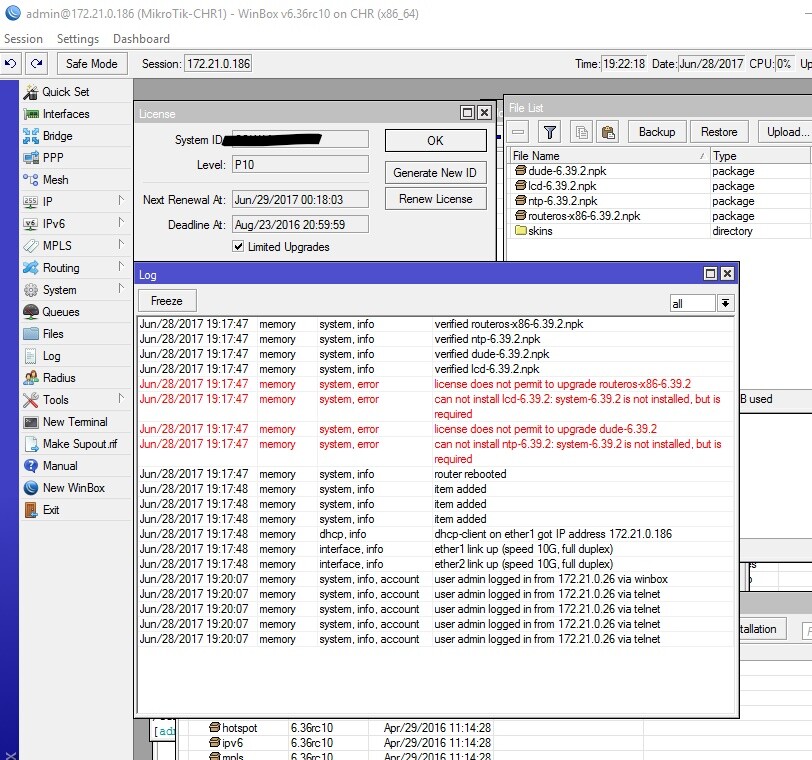Click the Renew License button
The image size is (812, 760).
[x=434, y=198]
